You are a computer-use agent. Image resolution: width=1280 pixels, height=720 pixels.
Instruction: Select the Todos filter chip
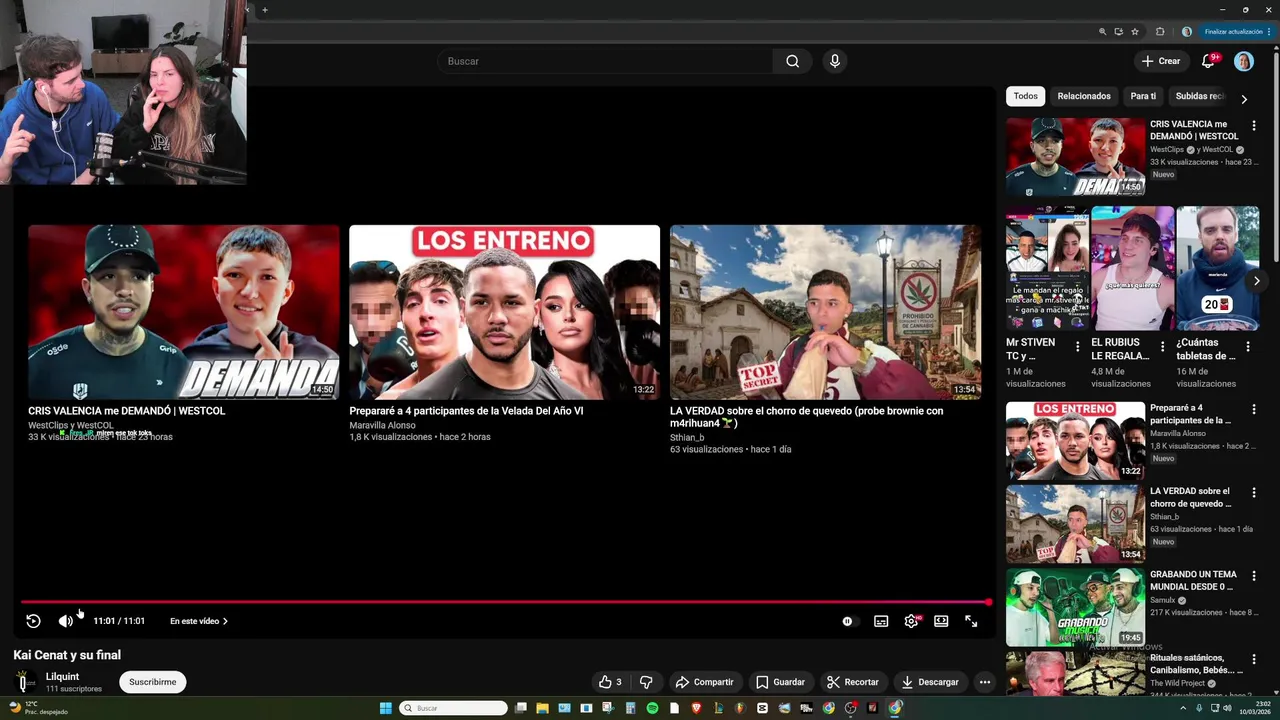[x=1025, y=96]
